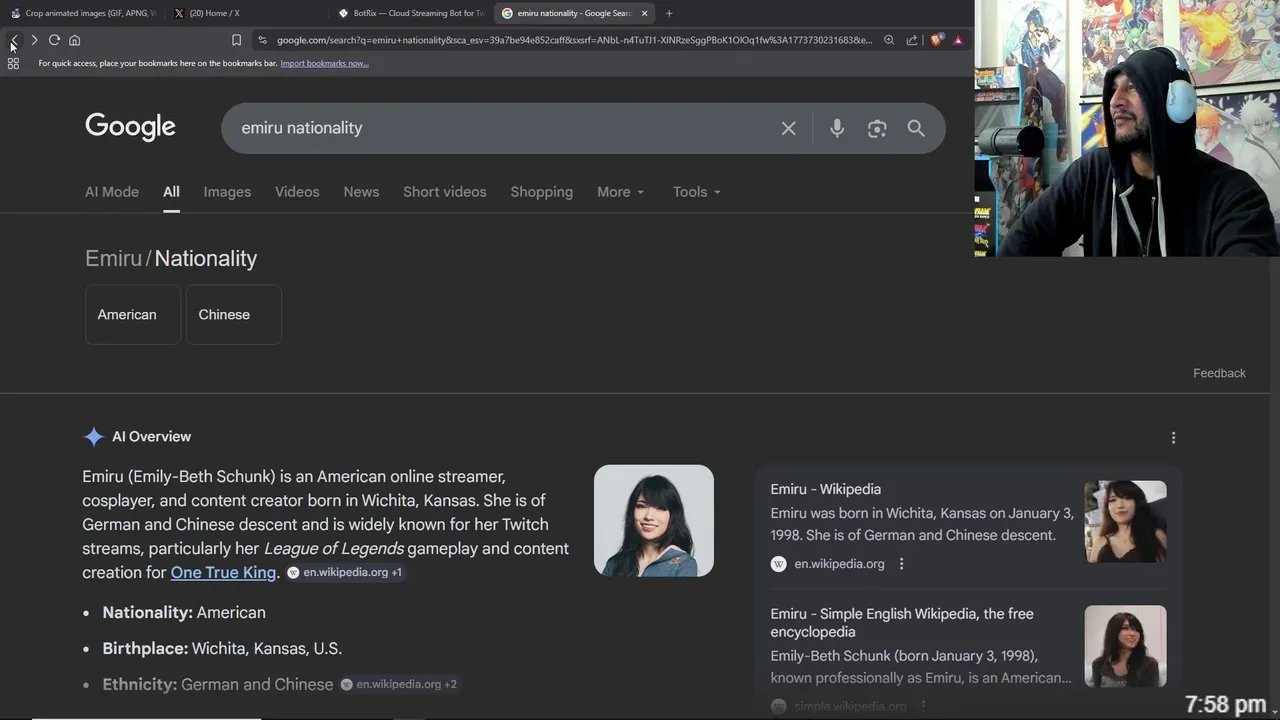Viewport: 1280px width, 720px height.
Task: Select the American nationality chip
Action: point(133,314)
